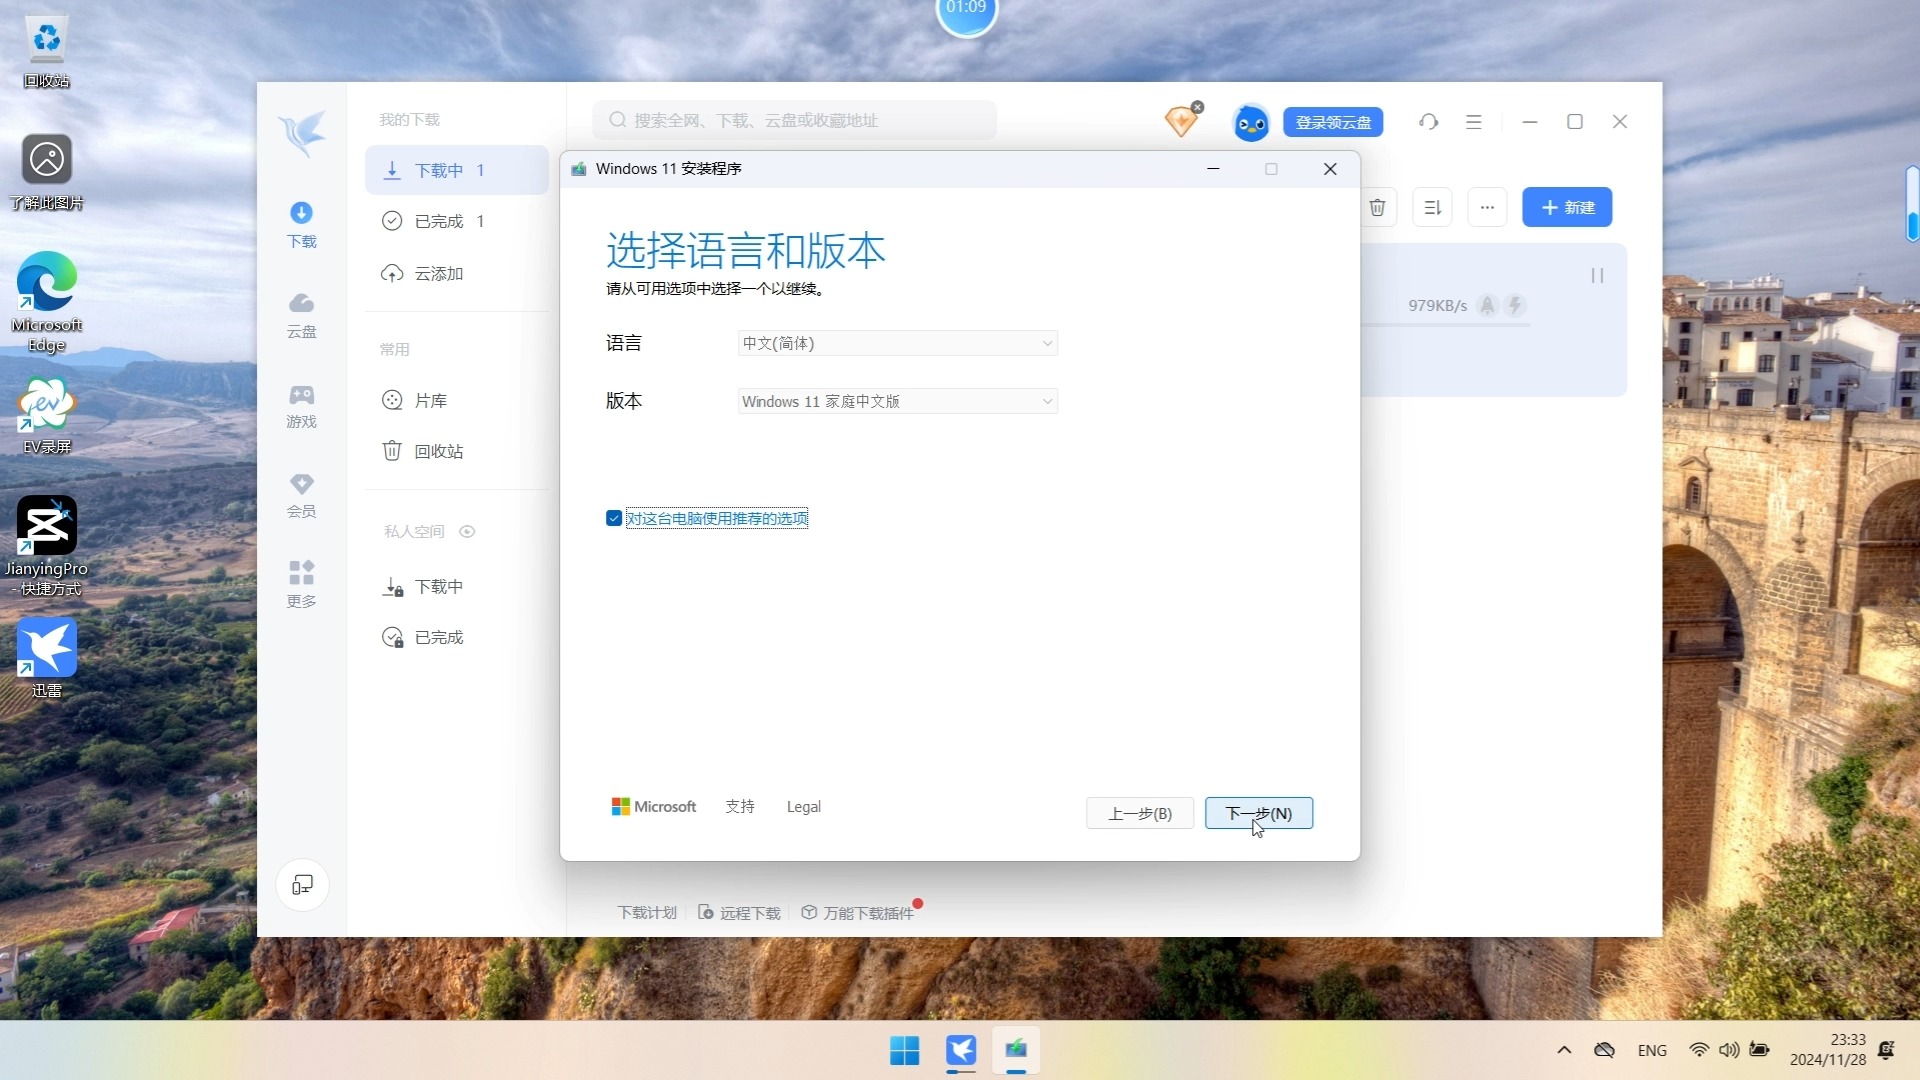Screen dimensions: 1920x1080
Task: Click the trash delete icon in download toolbar
Action: coord(1377,207)
